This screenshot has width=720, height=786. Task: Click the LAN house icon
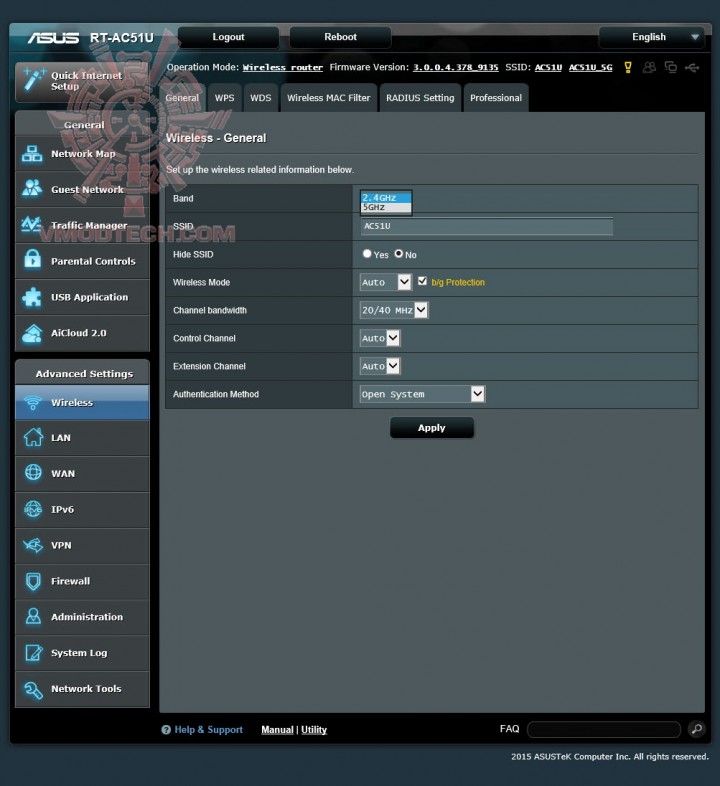point(33,437)
